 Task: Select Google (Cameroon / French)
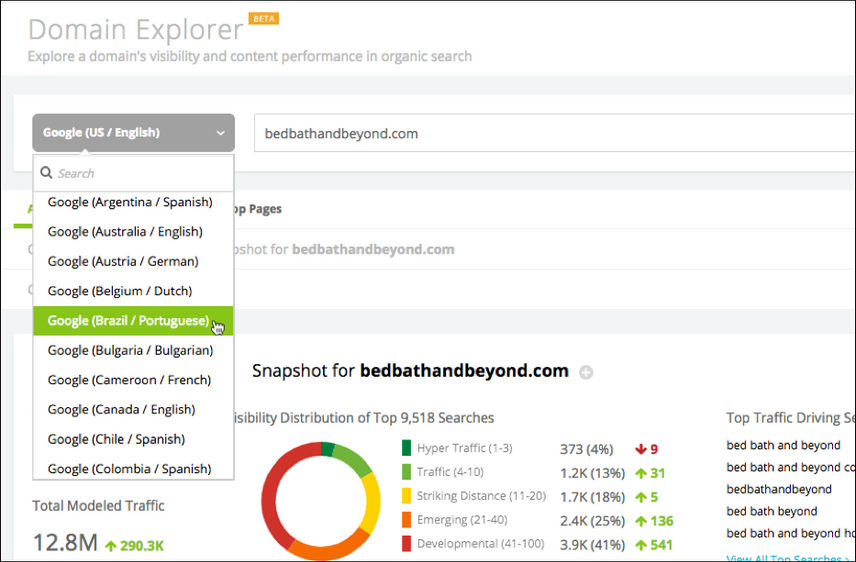133,380
